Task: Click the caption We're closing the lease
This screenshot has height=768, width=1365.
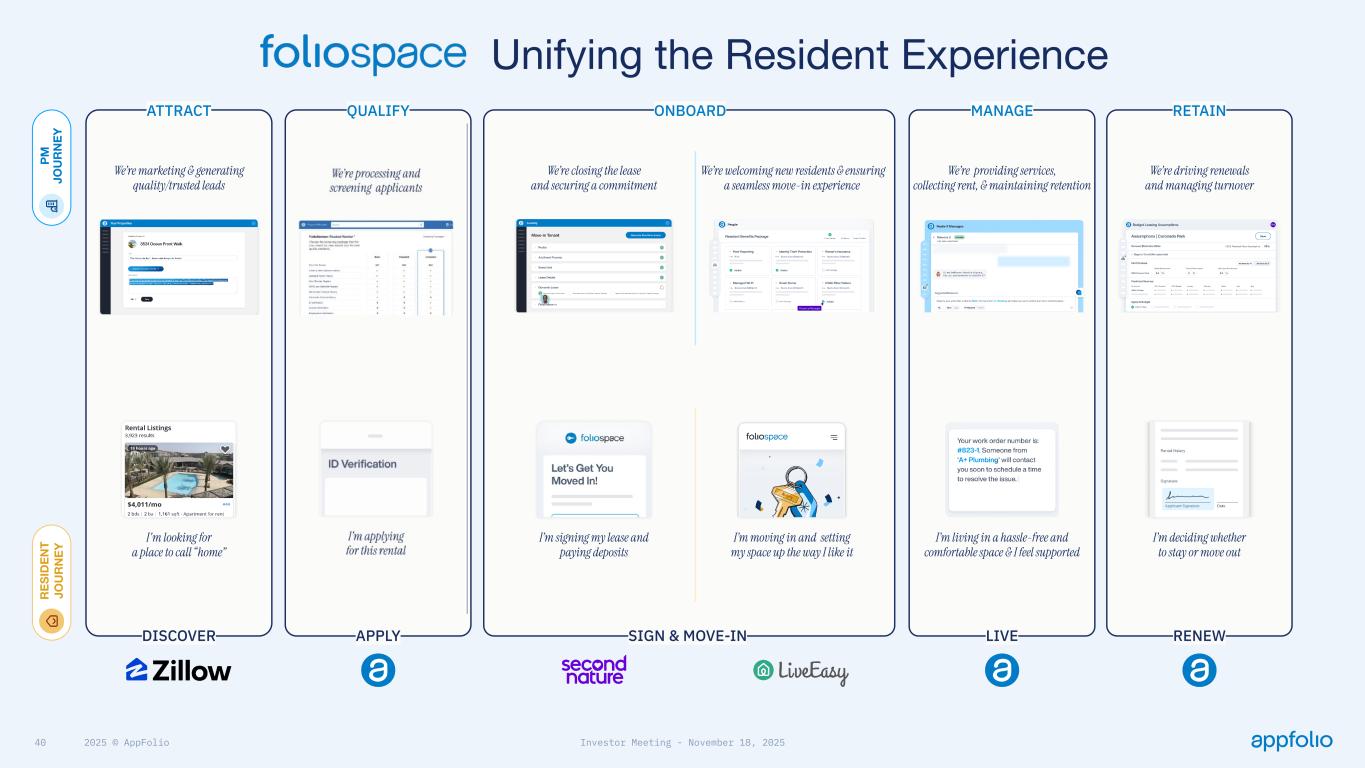Action: [594, 178]
